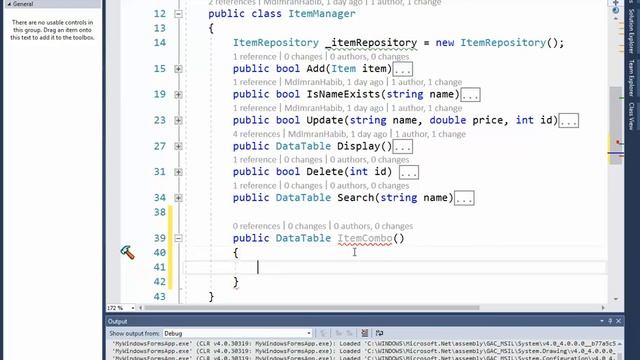Collapse the General toolbox group
The height and width of the screenshot is (360, 640).
tap(9, 4)
